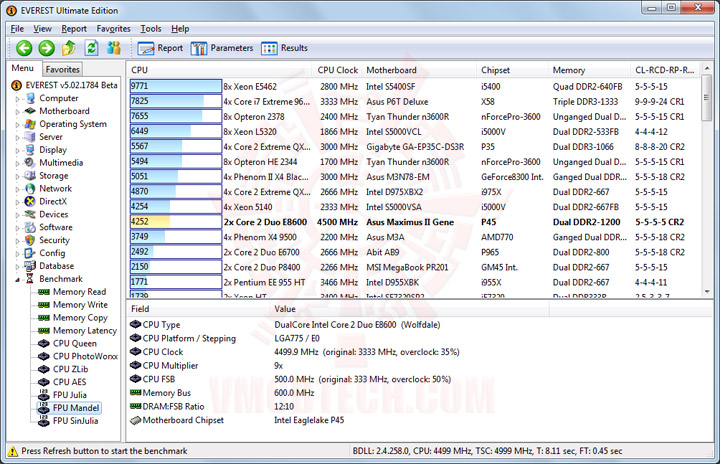Image resolution: width=720 pixels, height=464 pixels.
Task: Expand the Operating System node
Action: pyautogui.click(x=17, y=124)
